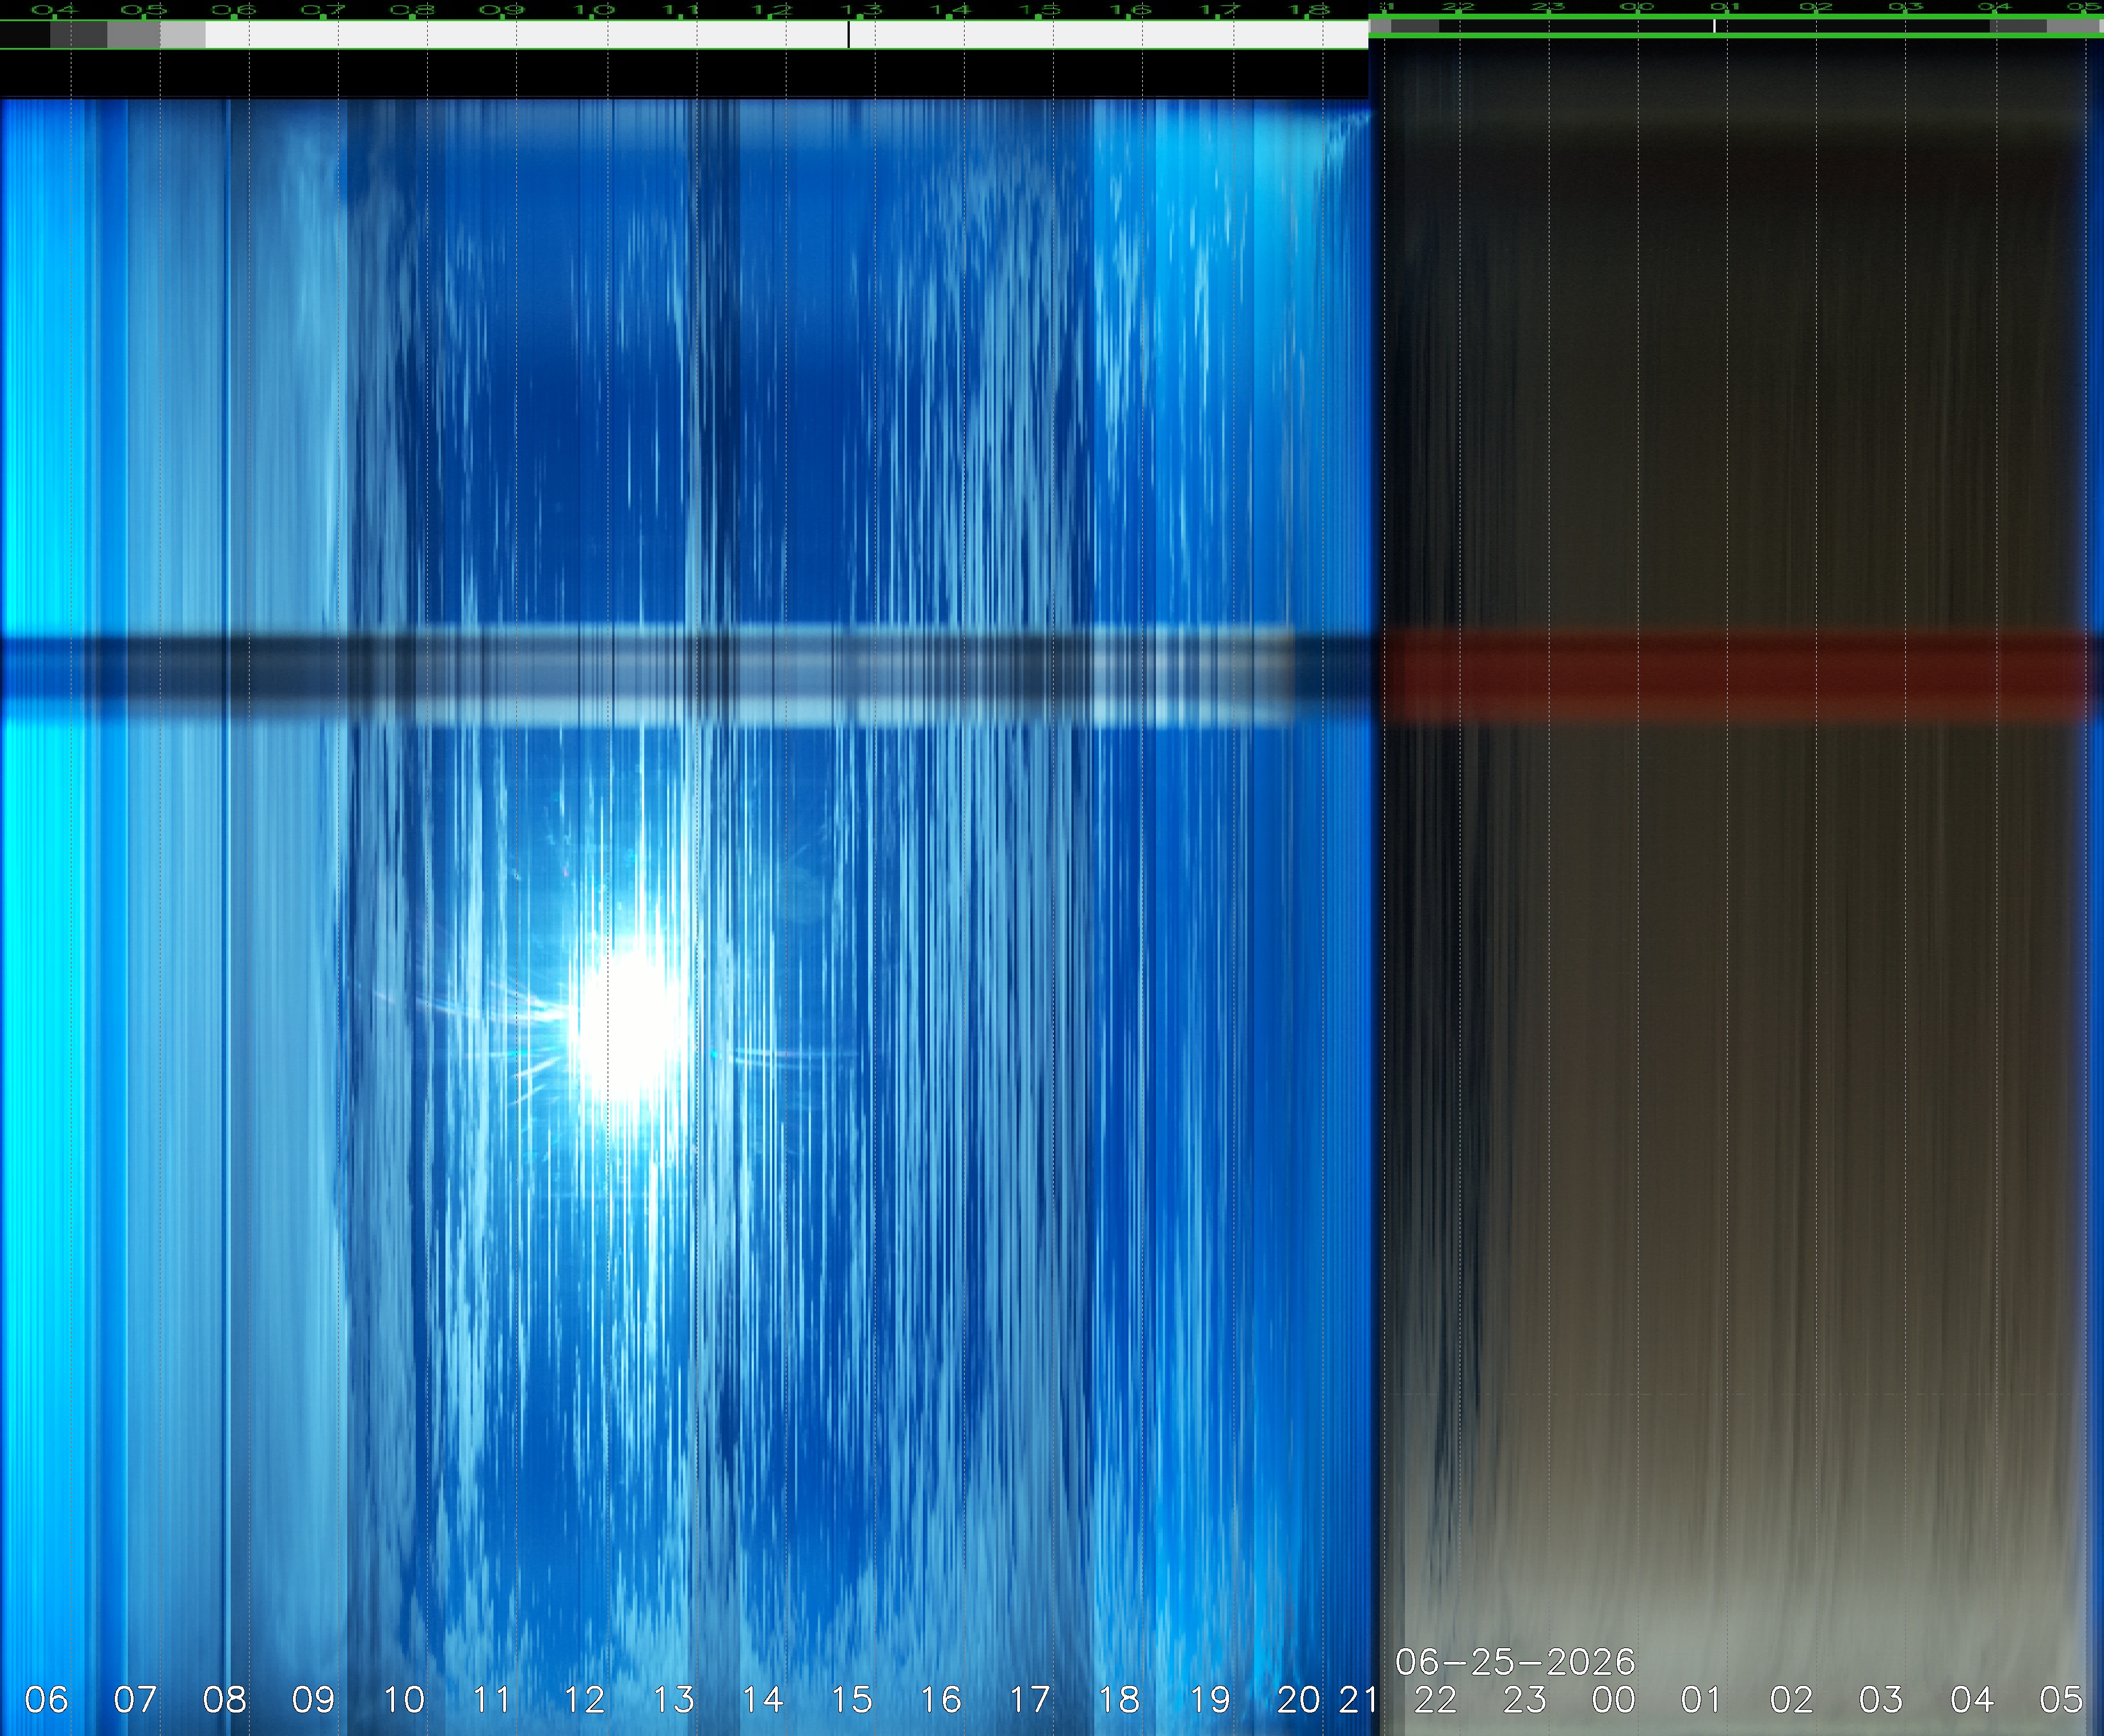Click the 18 hour label at bottom

(1119, 1699)
